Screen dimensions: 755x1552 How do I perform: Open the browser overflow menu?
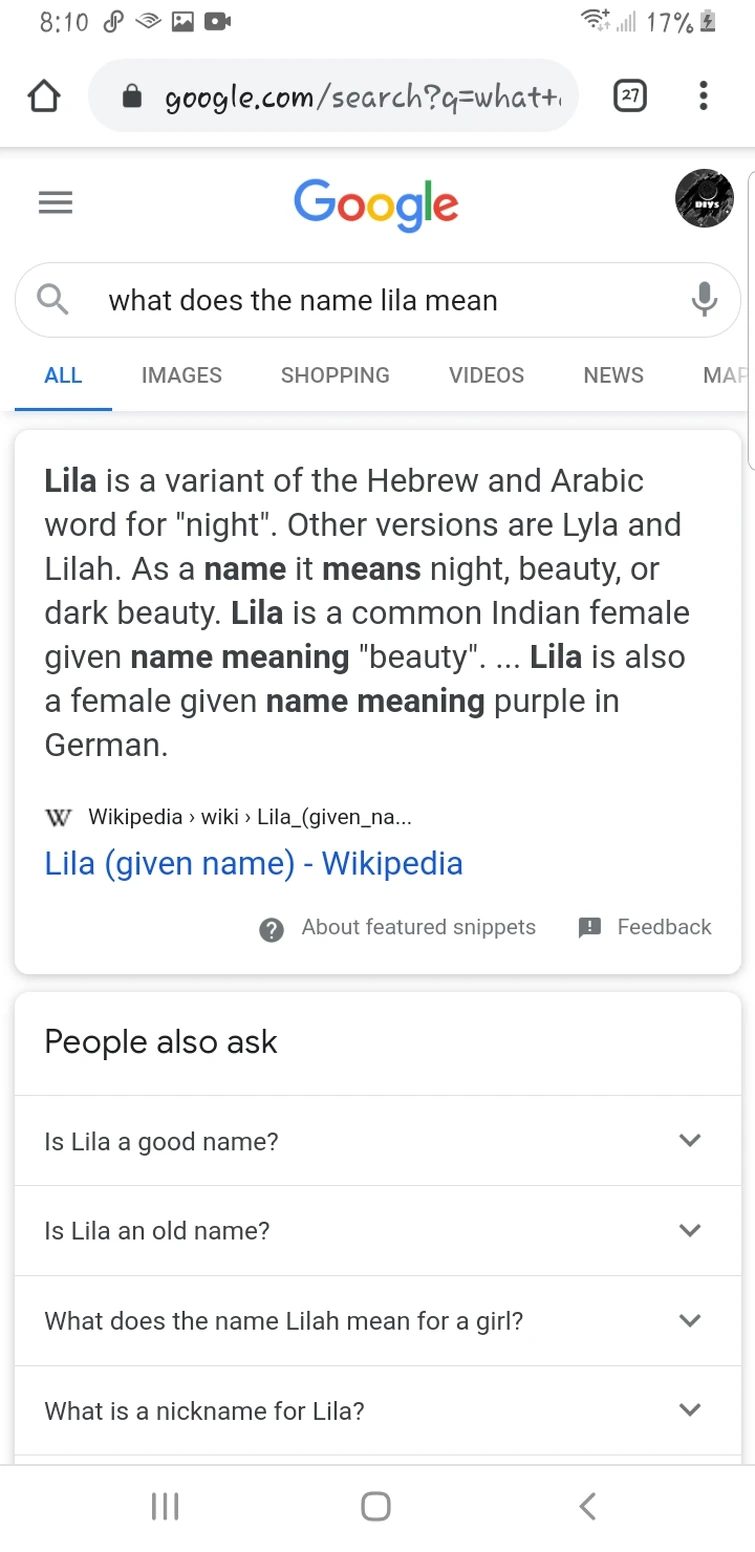(x=703, y=95)
